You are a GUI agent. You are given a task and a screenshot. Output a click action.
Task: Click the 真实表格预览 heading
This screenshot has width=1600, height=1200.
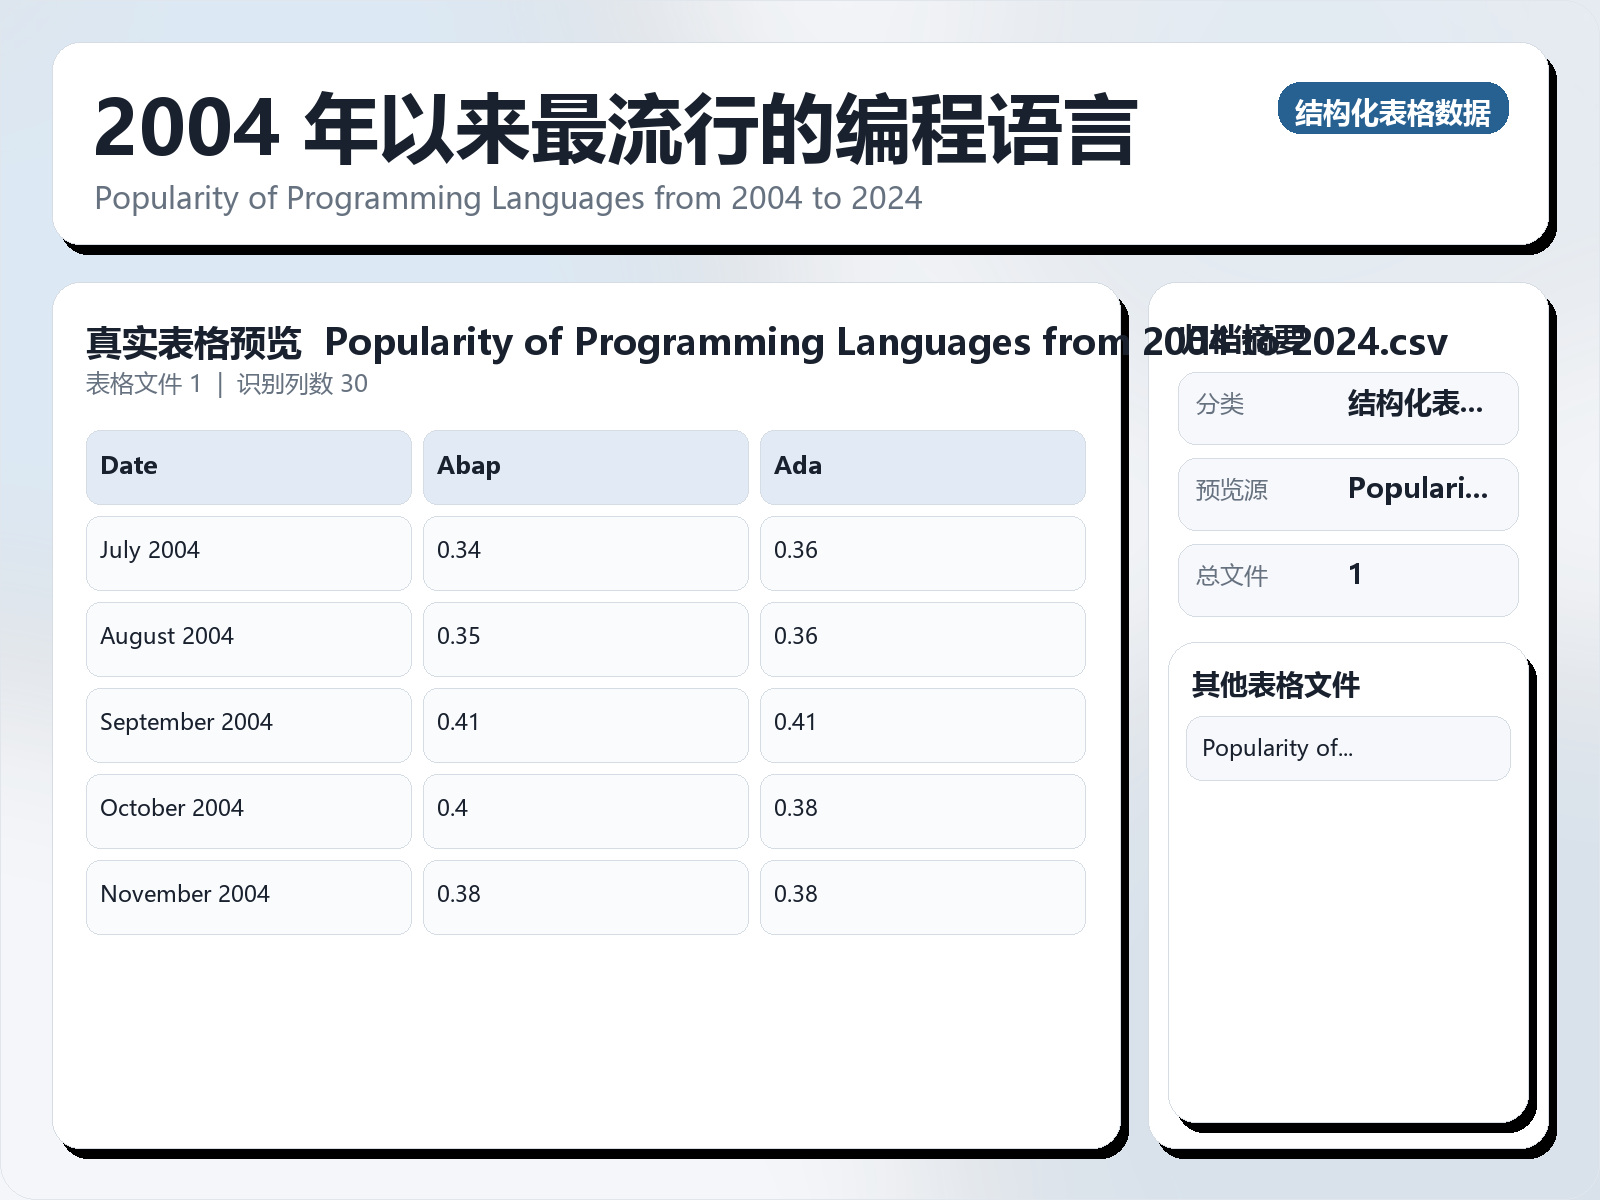pyautogui.click(x=194, y=341)
